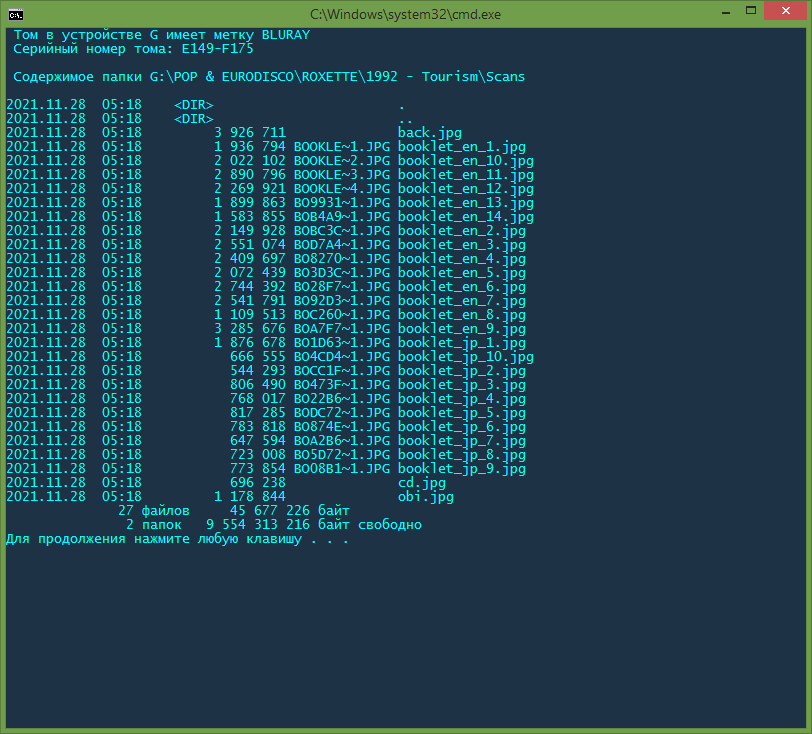
Task: Click file name booklet_jp_1.jpg
Action: pyautogui.click(x=461, y=343)
